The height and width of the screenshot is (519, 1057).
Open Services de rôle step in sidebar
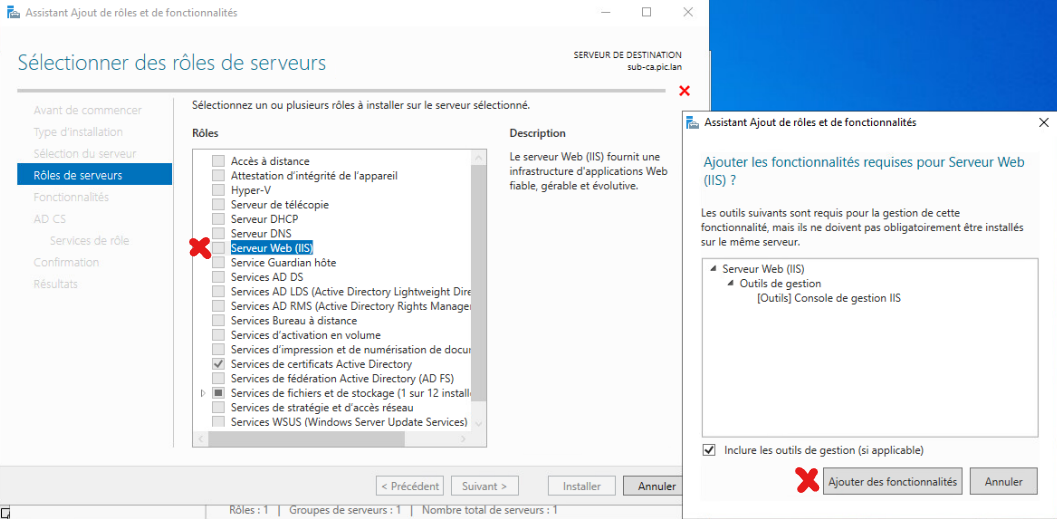[x=90, y=241]
